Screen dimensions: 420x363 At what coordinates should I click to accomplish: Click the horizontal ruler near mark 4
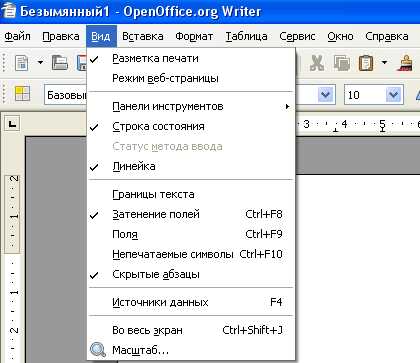click(x=344, y=124)
